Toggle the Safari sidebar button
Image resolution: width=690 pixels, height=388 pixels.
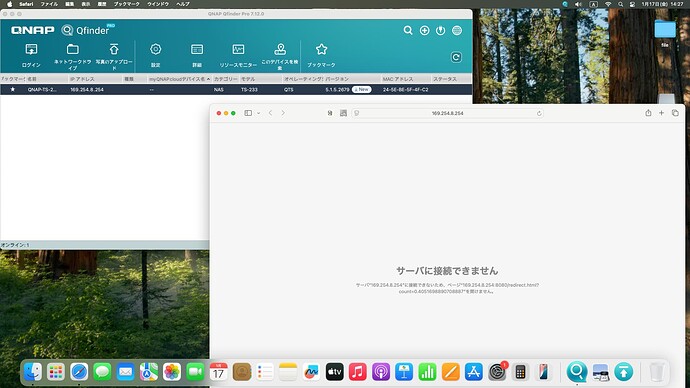tap(248, 113)
